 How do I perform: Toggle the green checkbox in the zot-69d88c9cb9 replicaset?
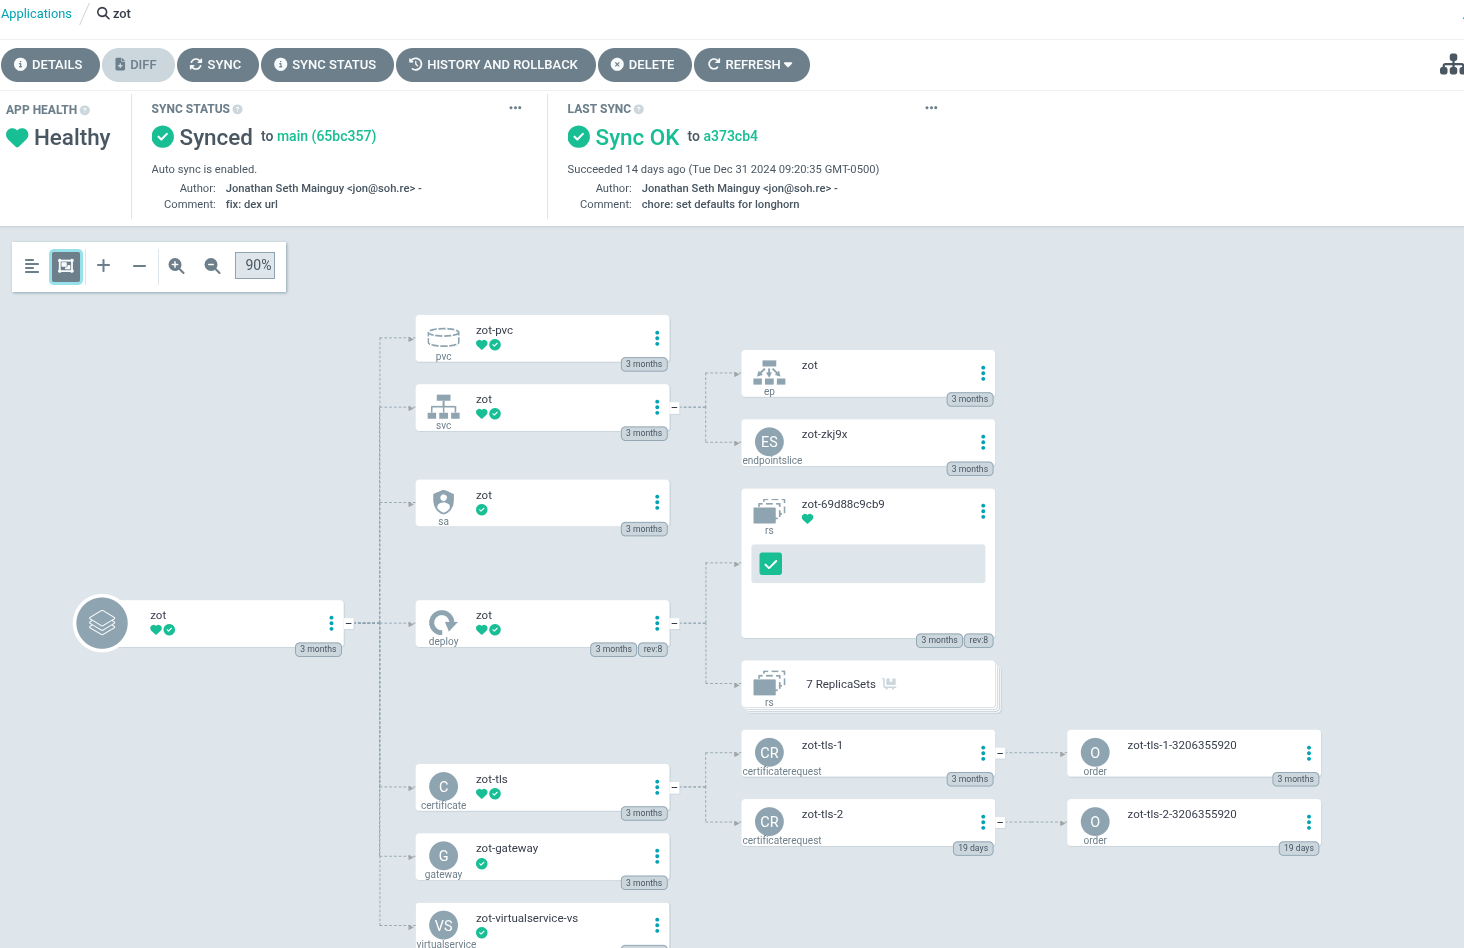(771, 564)
